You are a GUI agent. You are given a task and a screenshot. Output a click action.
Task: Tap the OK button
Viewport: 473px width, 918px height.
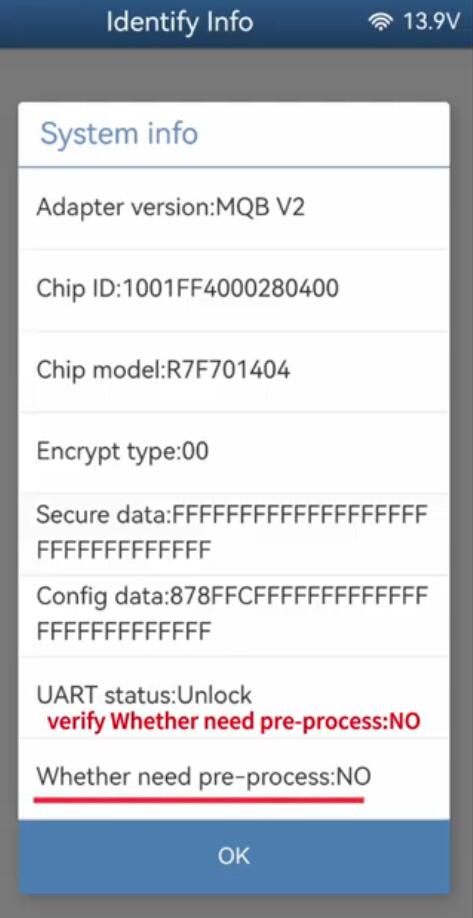234,855
